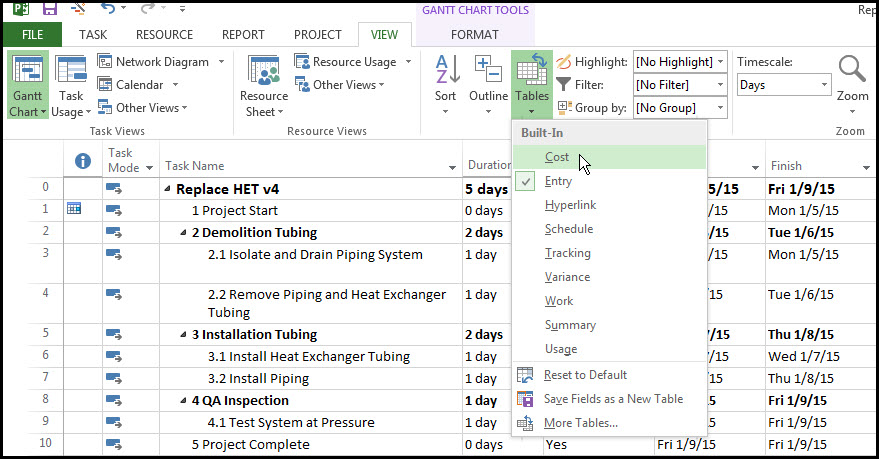Open the Network Diagram view
The height and width of the screenshot is (459, 879).
pos(161,62)
